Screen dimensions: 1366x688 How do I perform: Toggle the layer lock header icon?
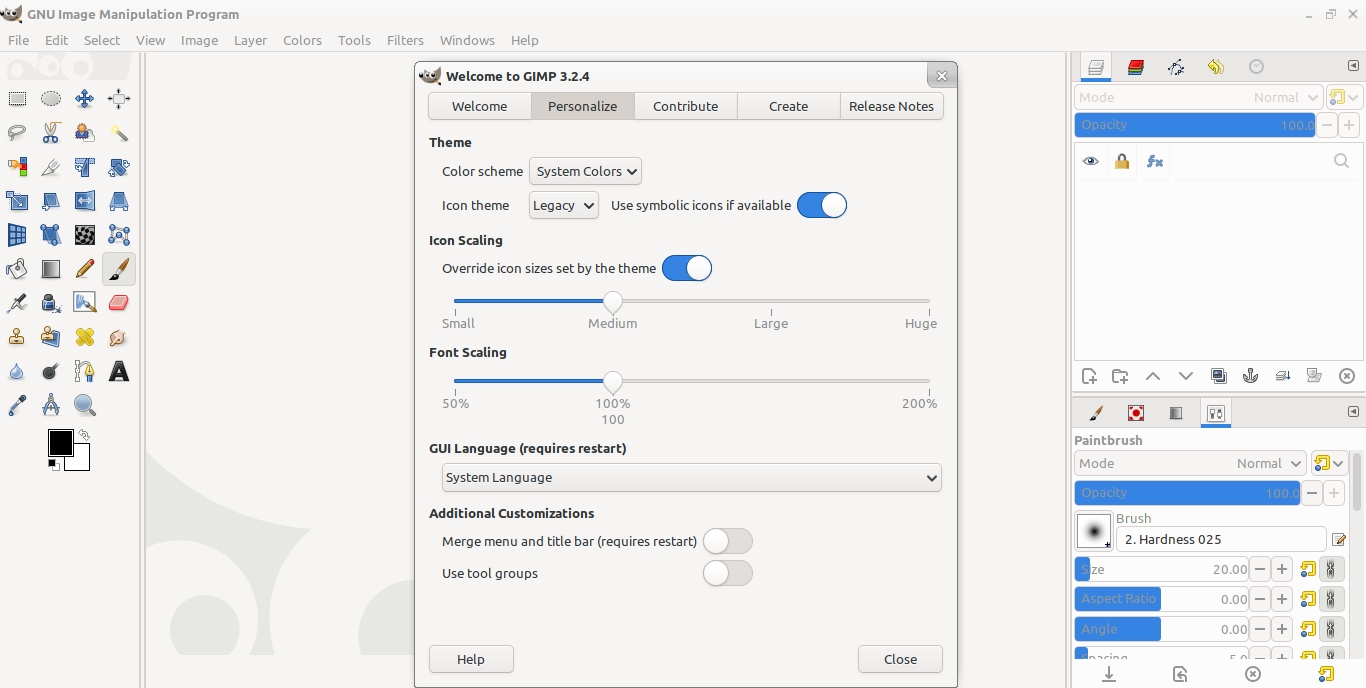pyautogui.click(x=1122, y=161)
